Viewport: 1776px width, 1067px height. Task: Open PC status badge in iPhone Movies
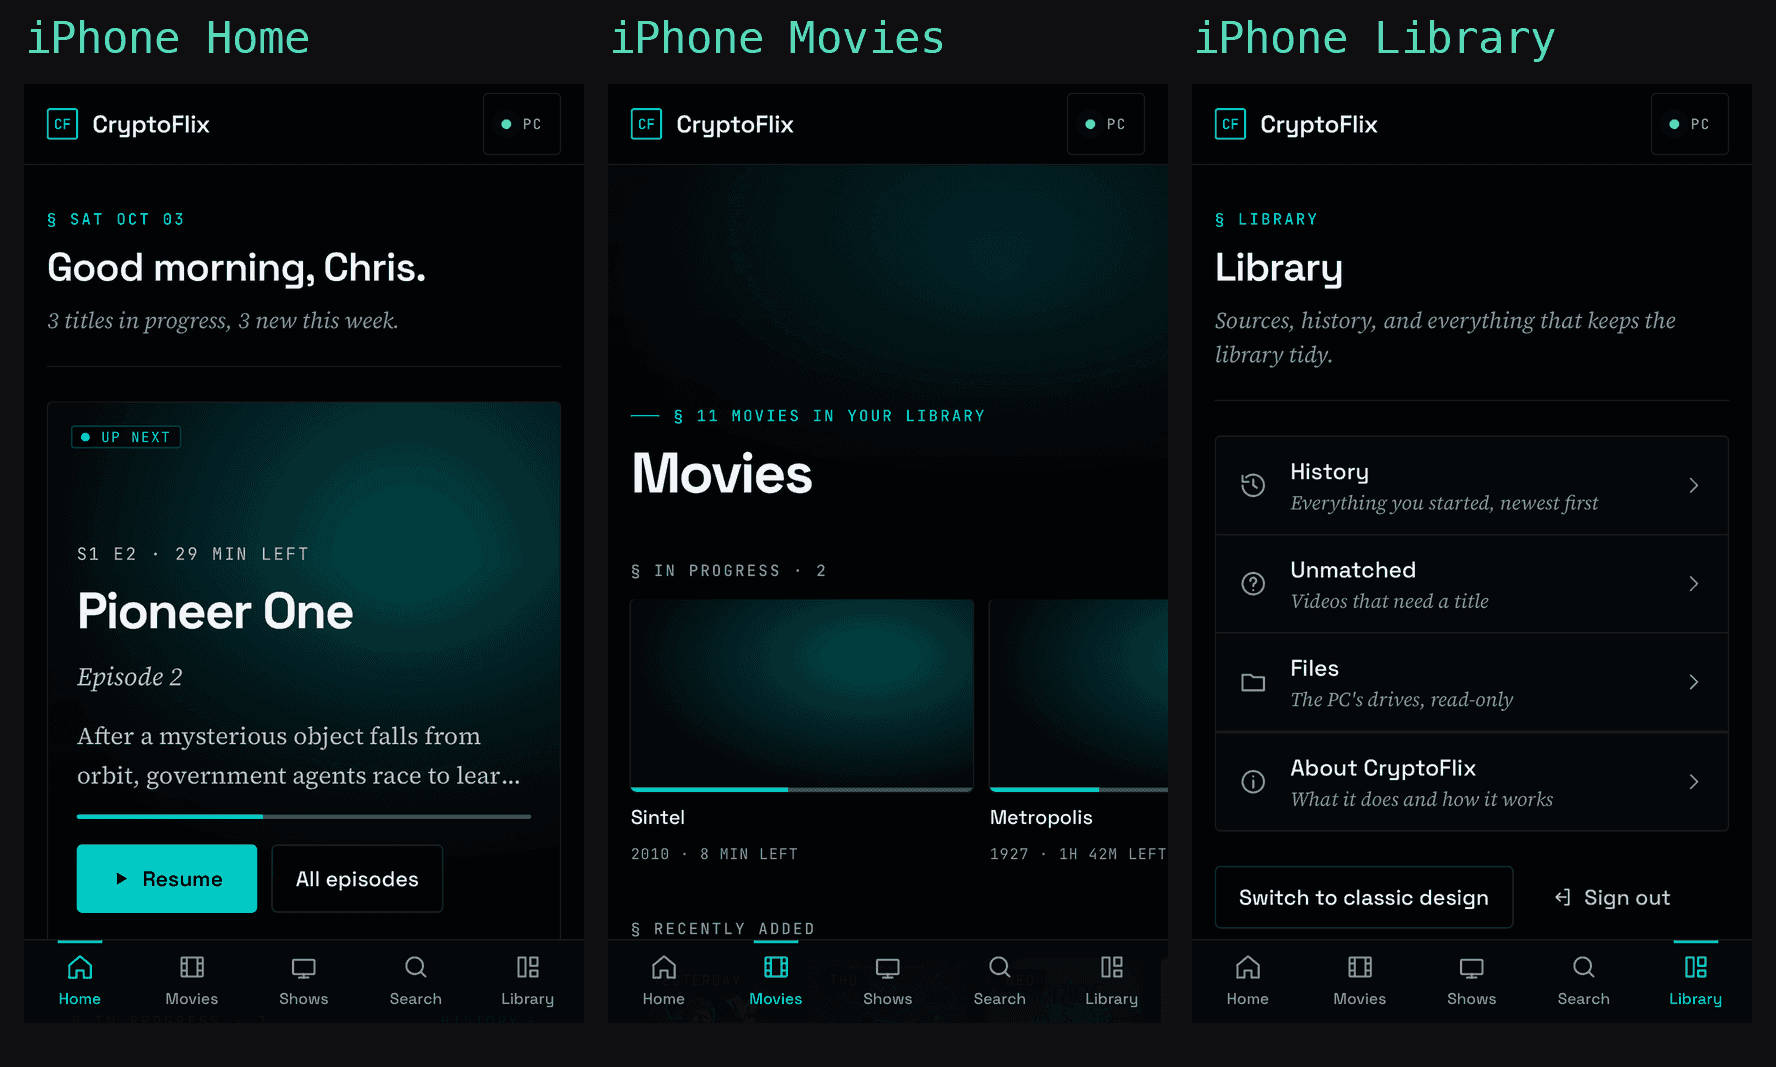pyautogui.click(x=1105, y=124)
